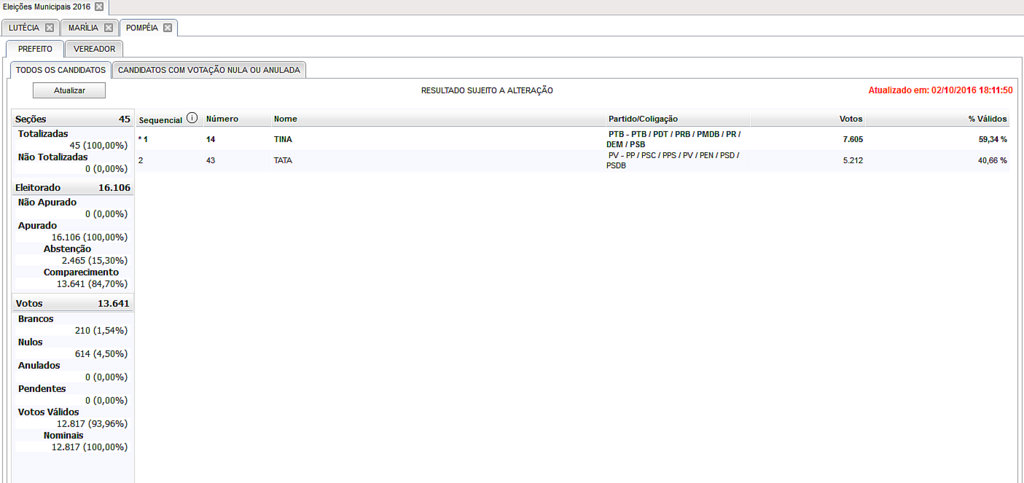
Task: Select the TODOS OS CANDIDATOS tab
Action: coord(61,70)
